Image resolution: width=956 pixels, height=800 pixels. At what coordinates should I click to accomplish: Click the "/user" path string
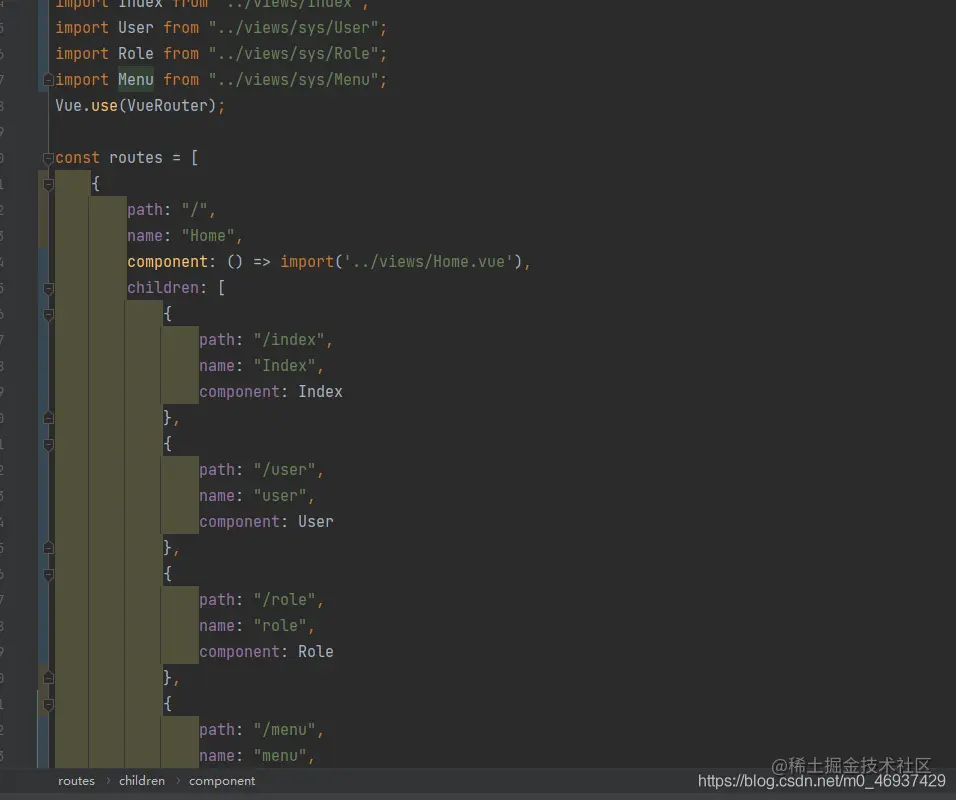pyautogui.click(x=285, y=470)
